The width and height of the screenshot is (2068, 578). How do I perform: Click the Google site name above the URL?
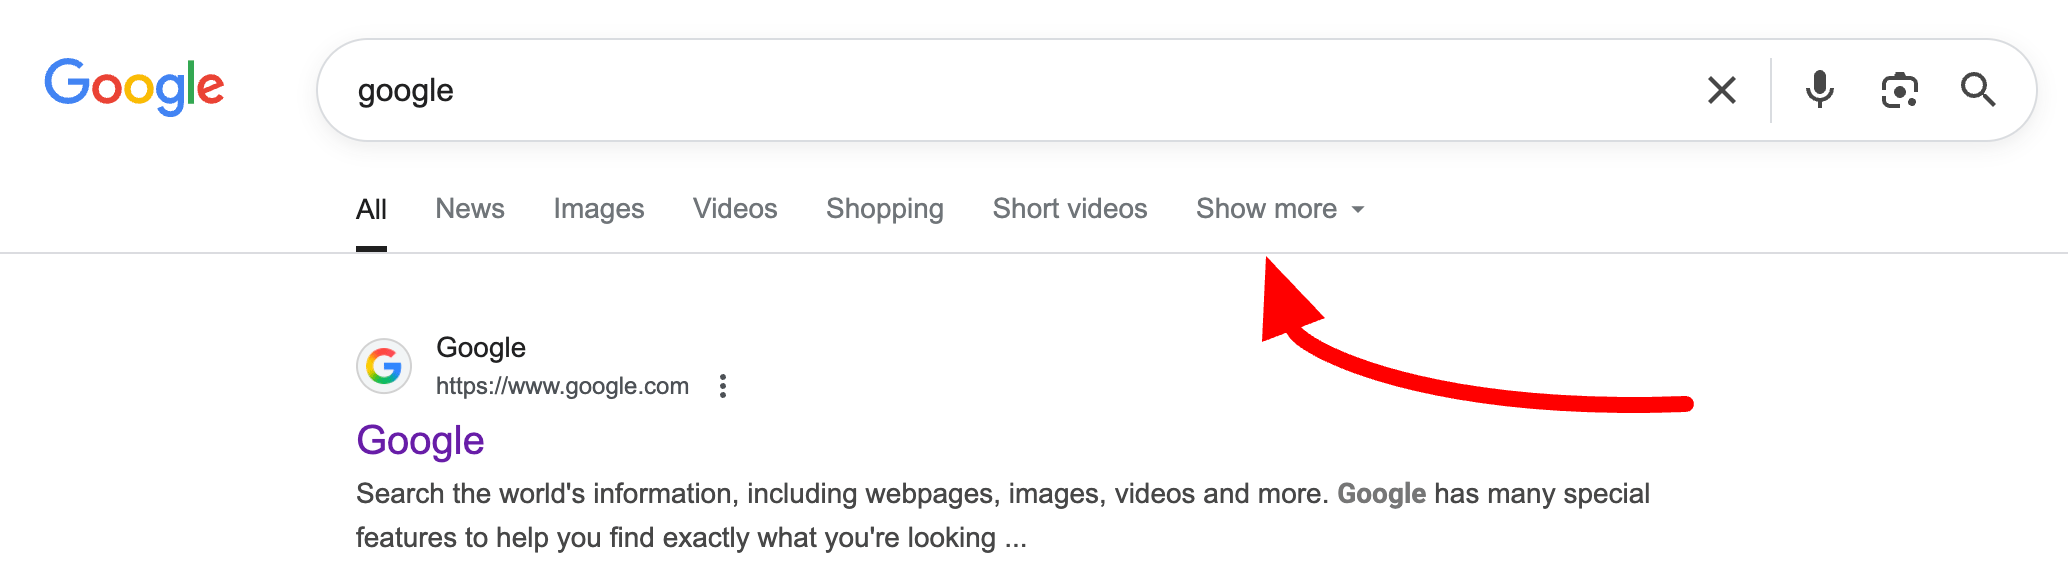point(481,348)
